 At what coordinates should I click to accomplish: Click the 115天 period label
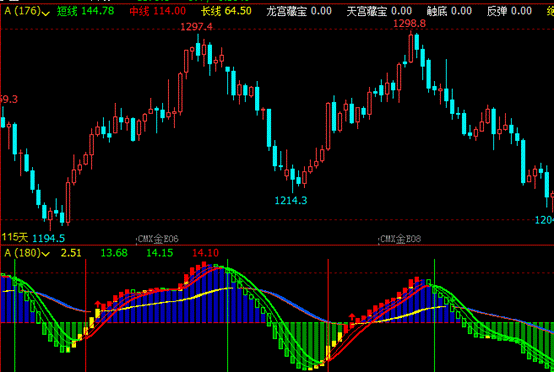(x=15, y=237)
